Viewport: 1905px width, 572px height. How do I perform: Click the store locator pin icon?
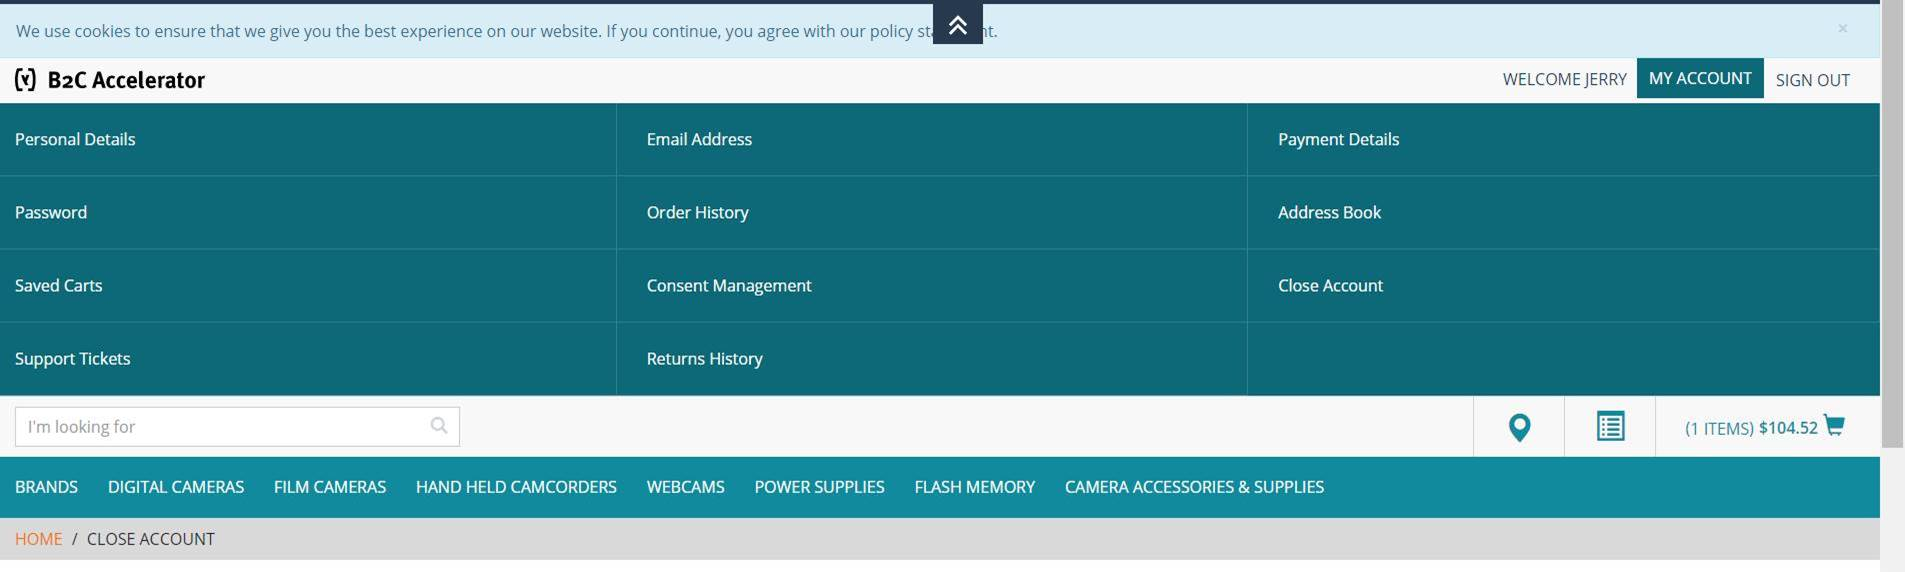[1519, 428]
